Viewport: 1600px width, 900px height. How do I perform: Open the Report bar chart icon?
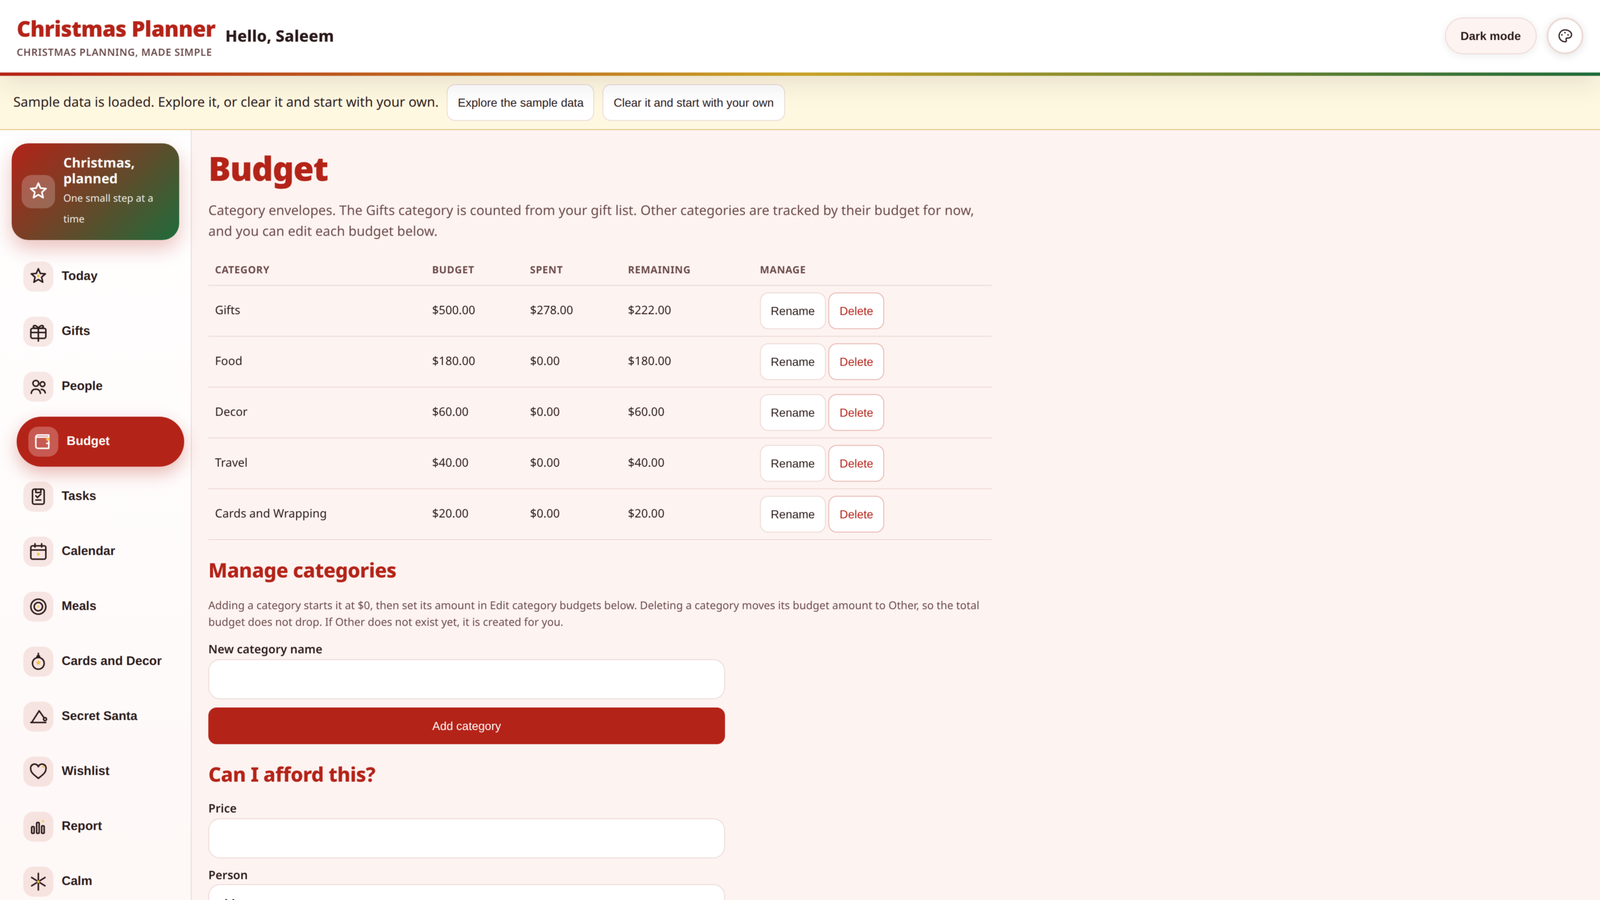38,826
